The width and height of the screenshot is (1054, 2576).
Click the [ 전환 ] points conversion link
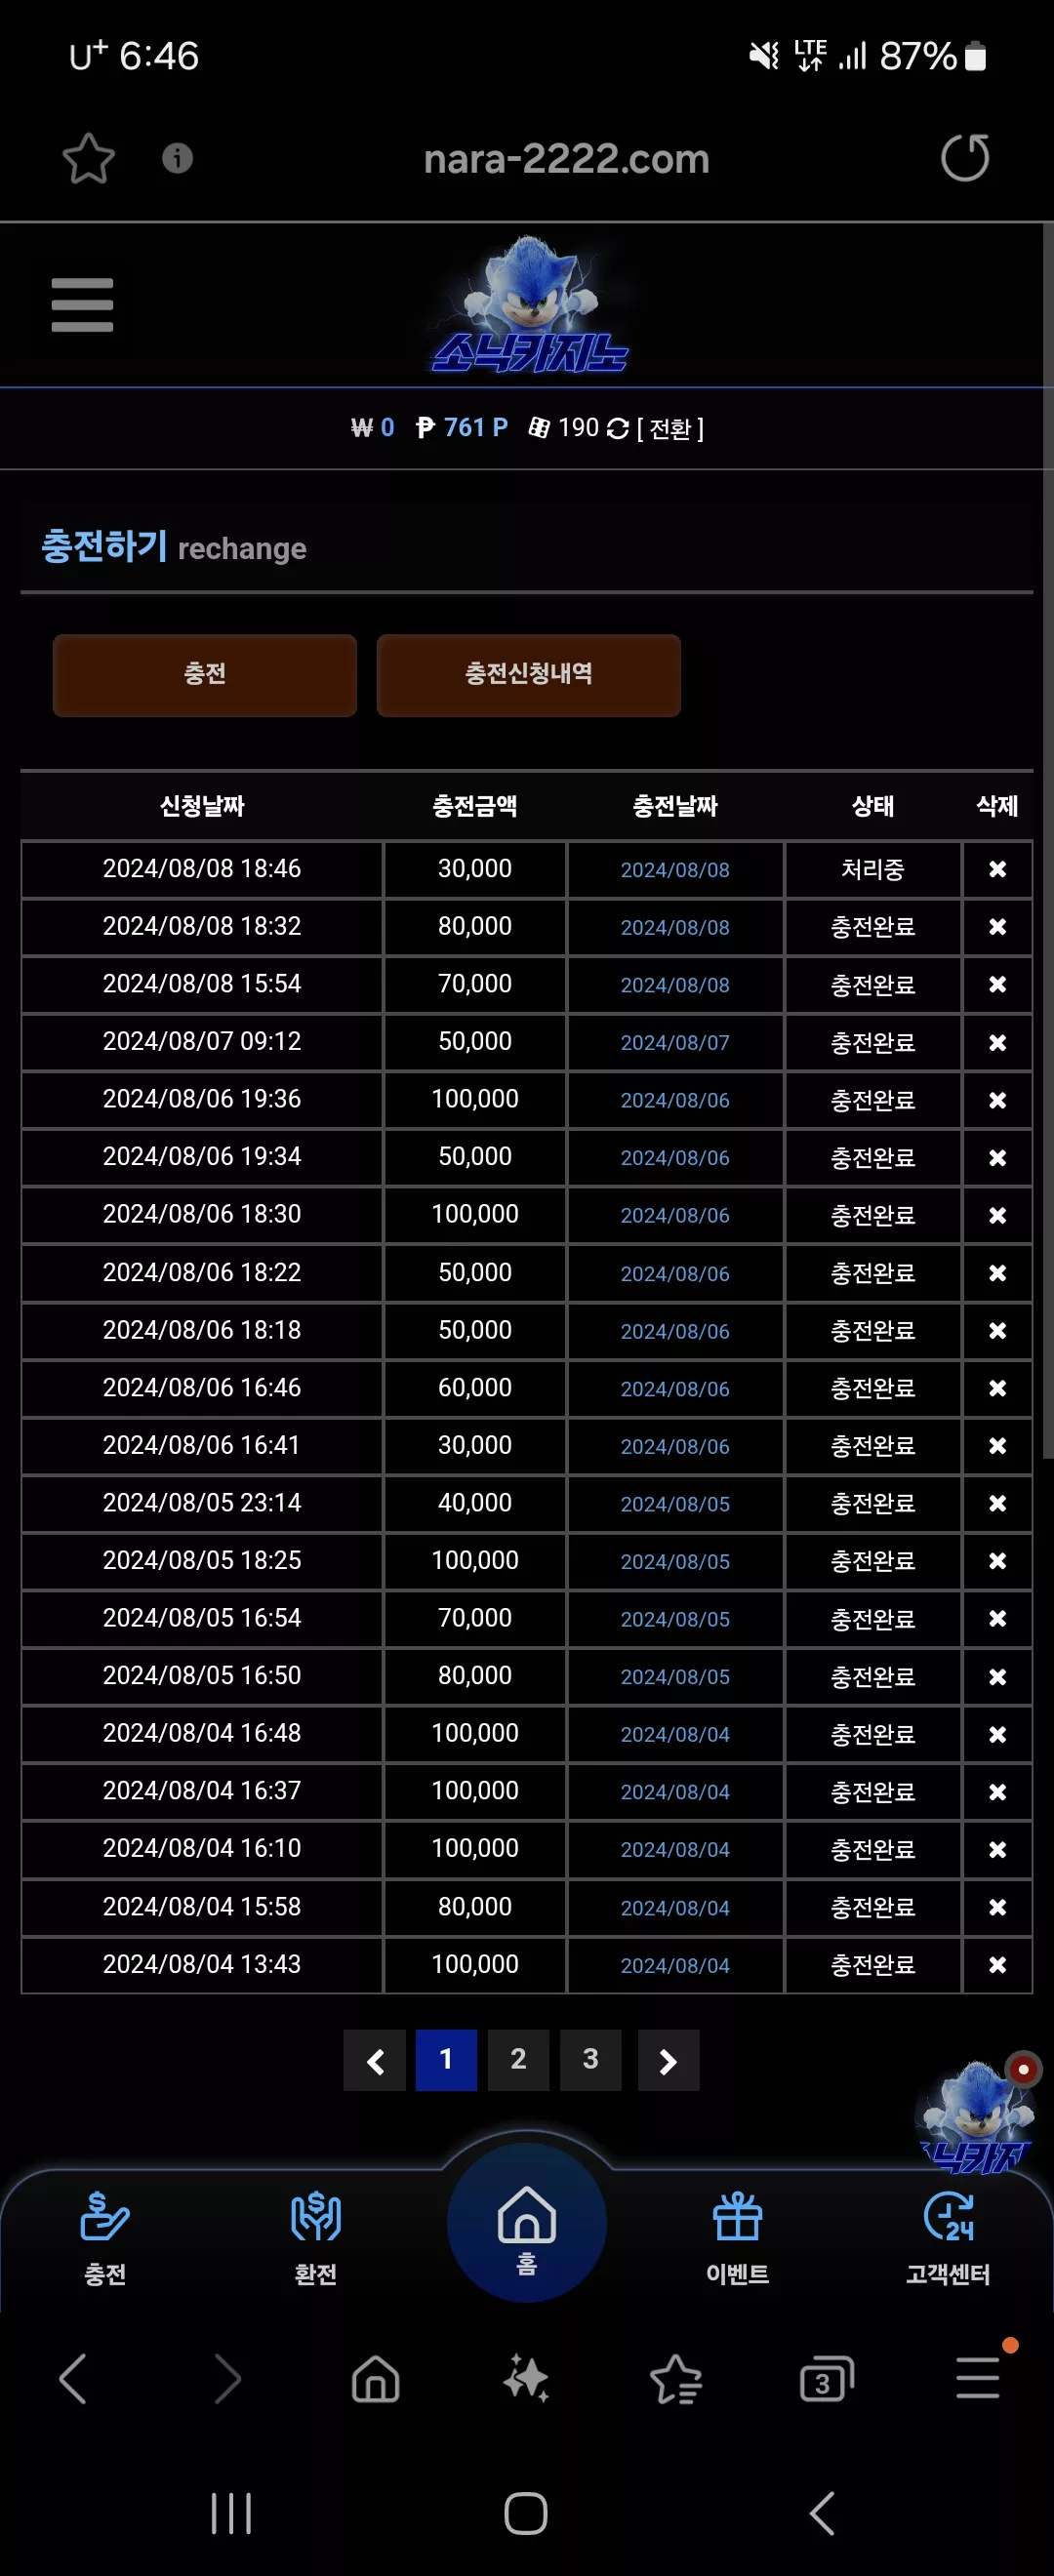click(x=670, y=429)
